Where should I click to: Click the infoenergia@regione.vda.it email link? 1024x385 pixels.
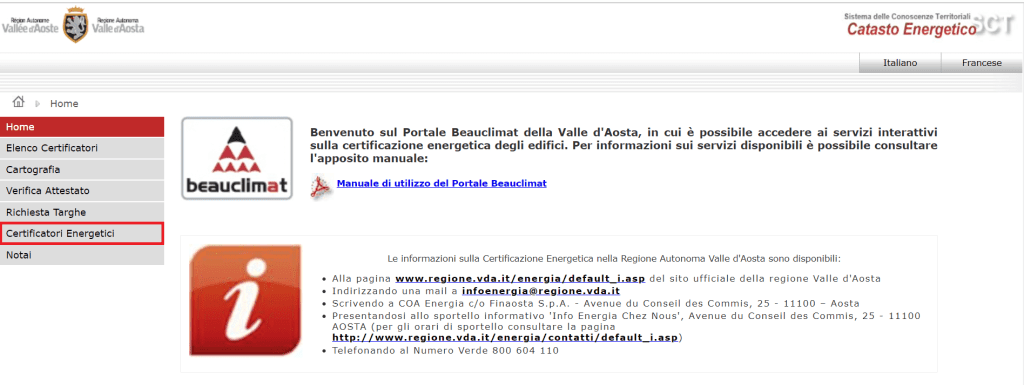coord(540,291)
